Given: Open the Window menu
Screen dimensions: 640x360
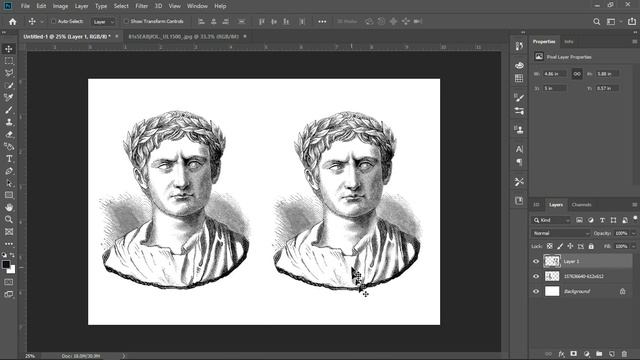Looking at the screenshot, I should [x=197, y=6].
